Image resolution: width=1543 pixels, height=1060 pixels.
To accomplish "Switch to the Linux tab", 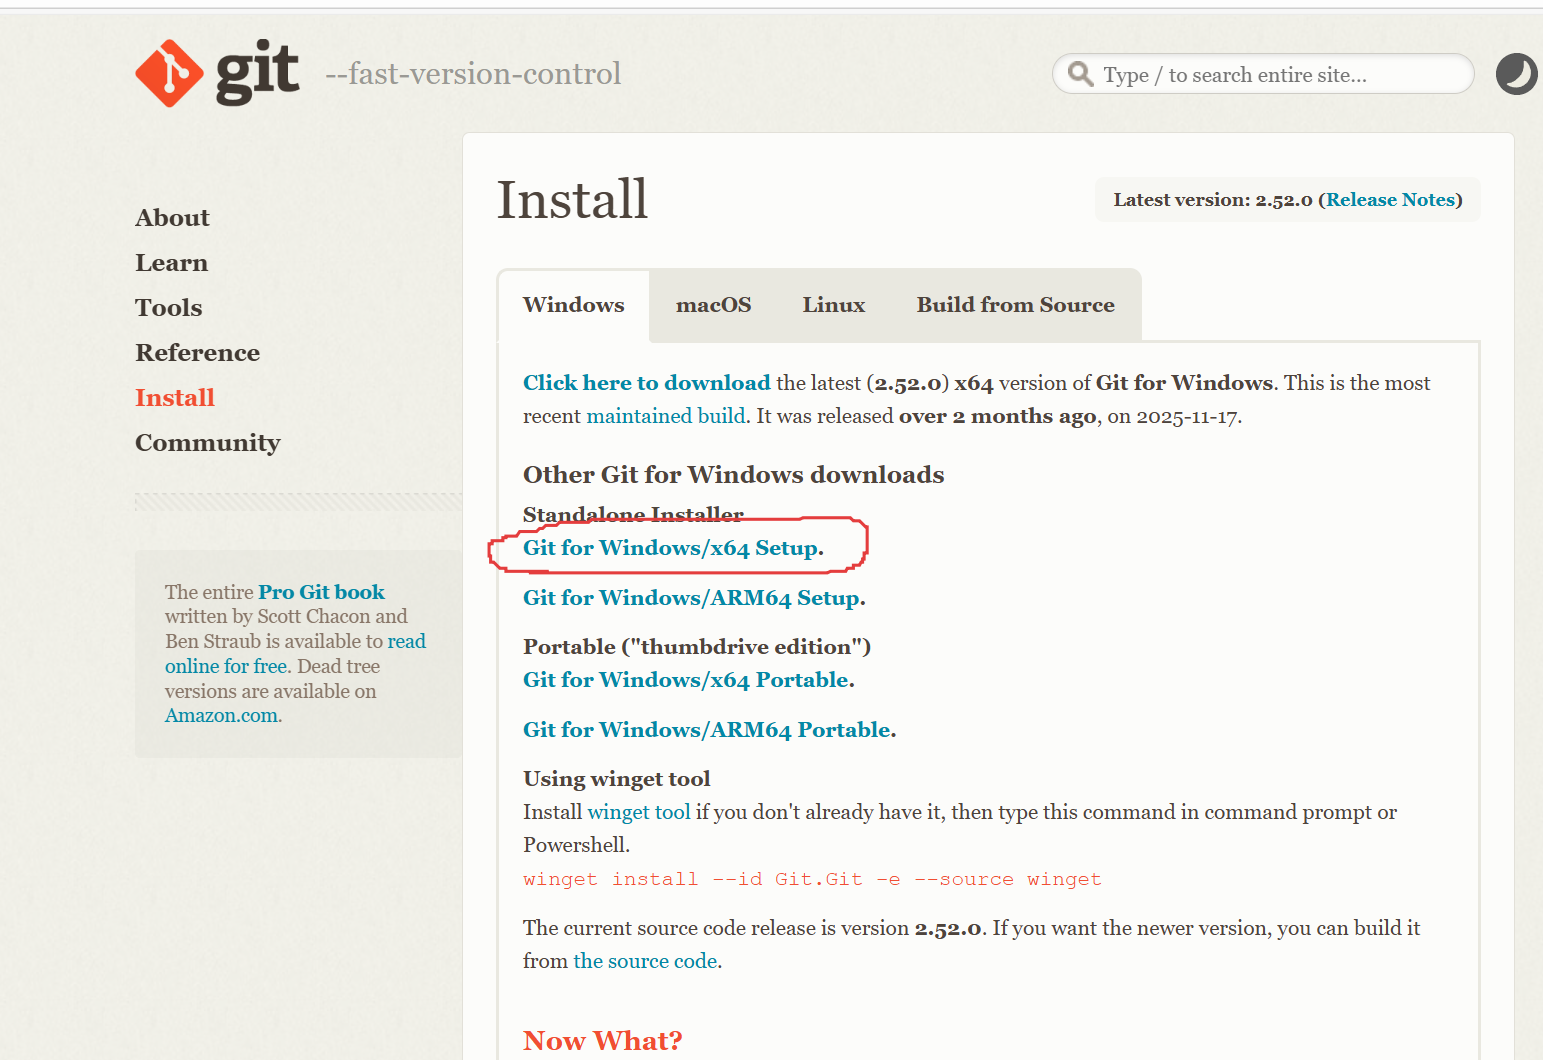I will (833, 305).
